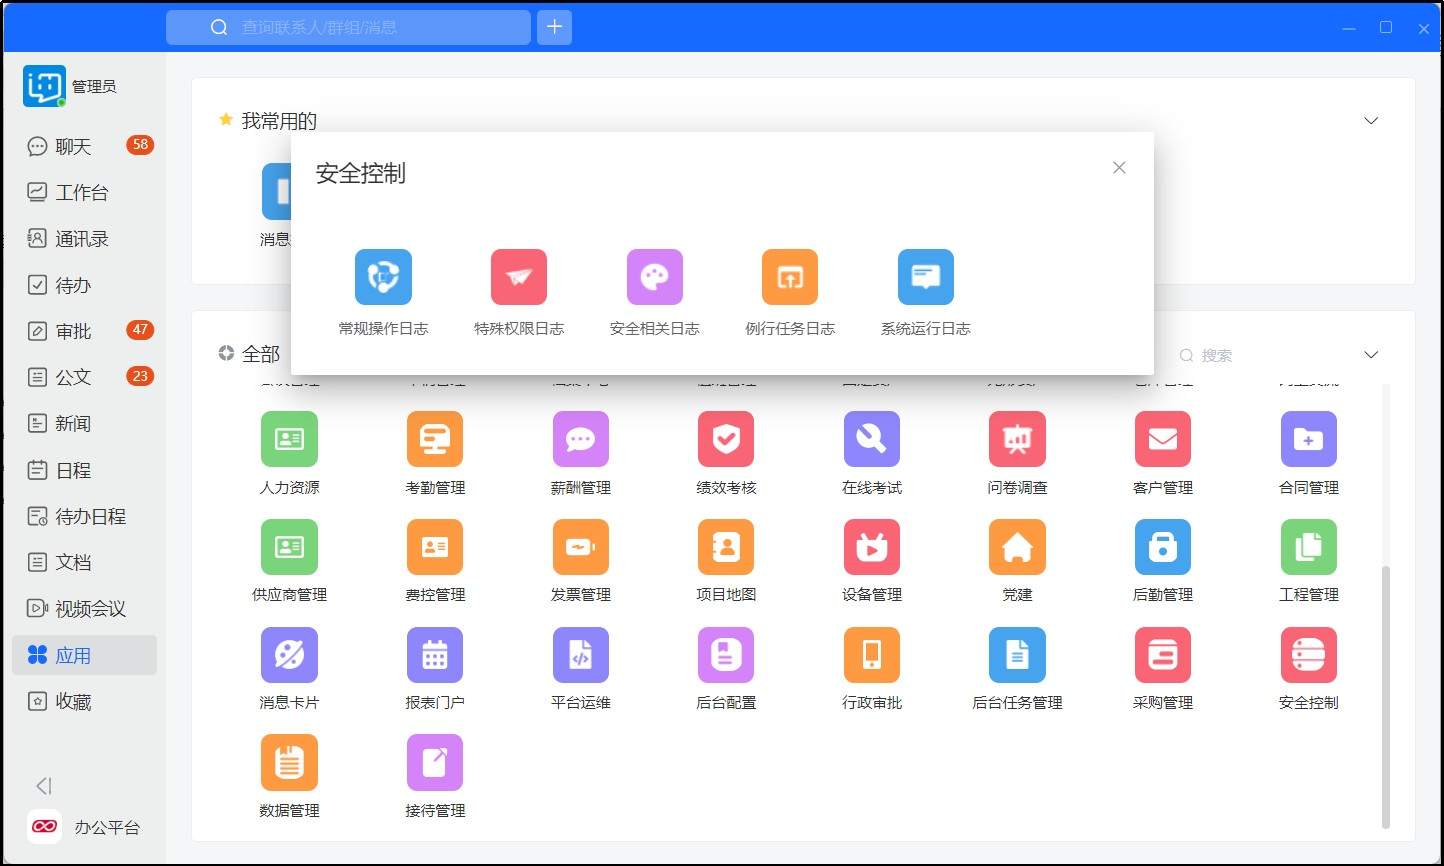
Task: Open the 数据管理 app icon
Action: pyautogui.click(x=289, y=763)
